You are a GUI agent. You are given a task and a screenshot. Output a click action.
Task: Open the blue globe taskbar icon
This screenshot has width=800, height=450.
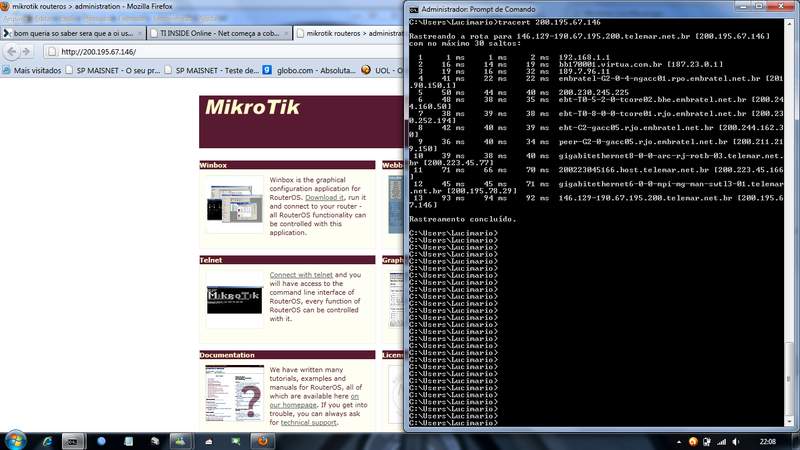pyautogui.click(x=101, y=441)
